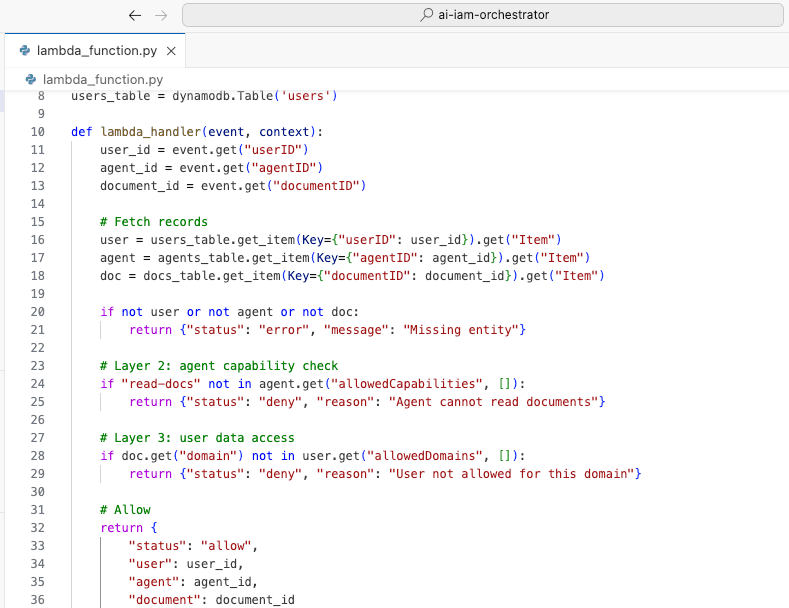Click the "Agent cannot read documents" string
The image size is (789, 608).
(x=494, y=402)
